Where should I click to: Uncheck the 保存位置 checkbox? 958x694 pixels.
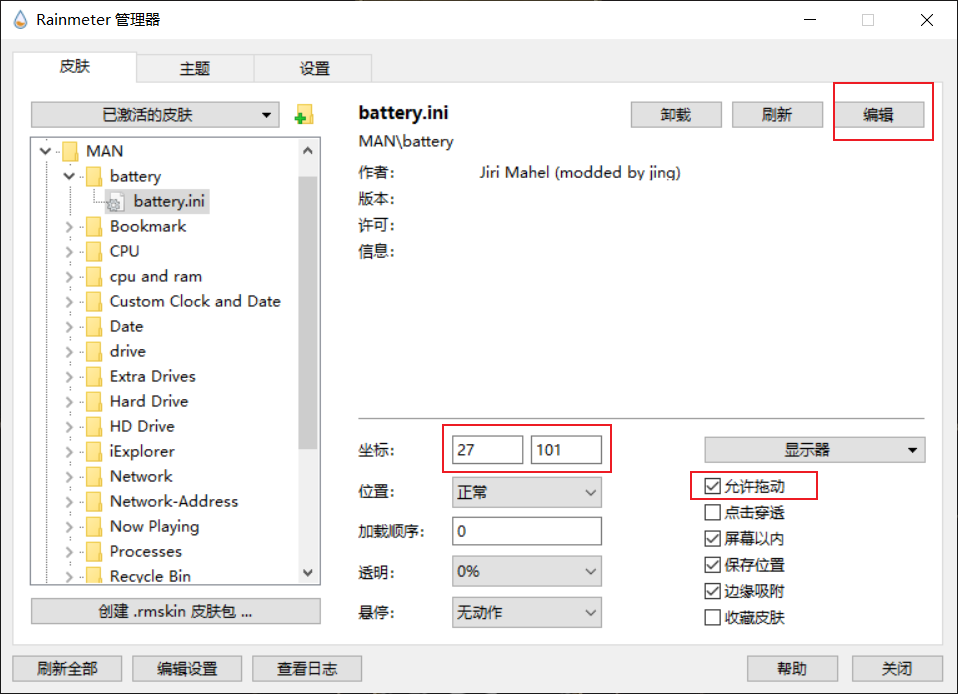(x=712, y=564)
